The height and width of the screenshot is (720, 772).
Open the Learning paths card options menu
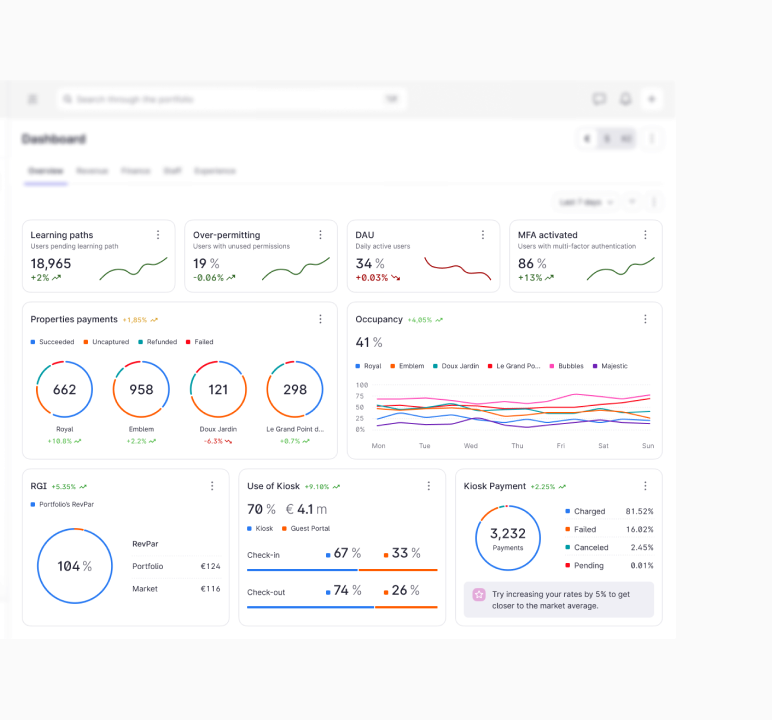pyautogui.click(x=158, y=235)
